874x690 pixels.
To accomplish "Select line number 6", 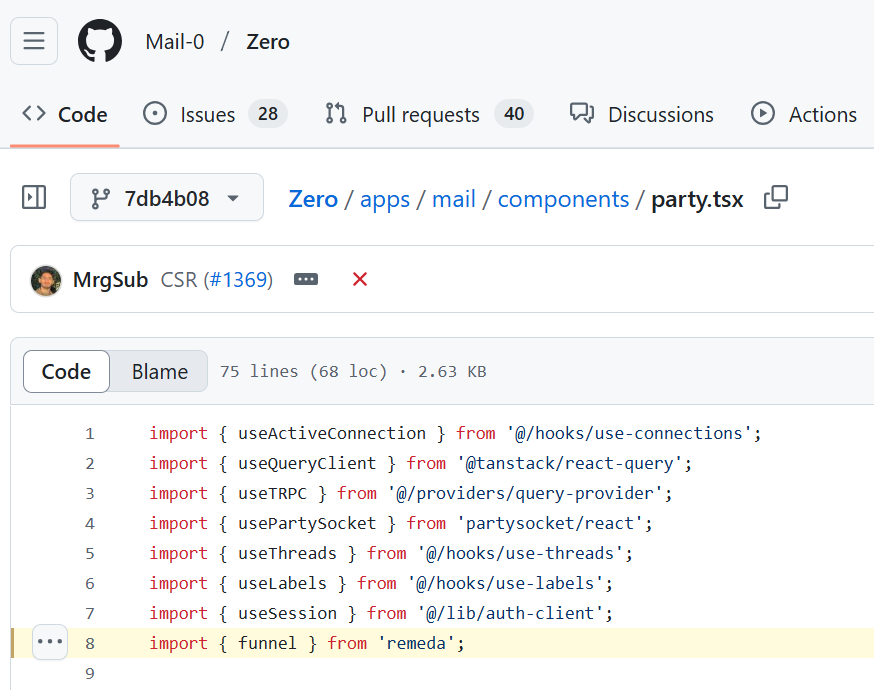I will point(90,584).
